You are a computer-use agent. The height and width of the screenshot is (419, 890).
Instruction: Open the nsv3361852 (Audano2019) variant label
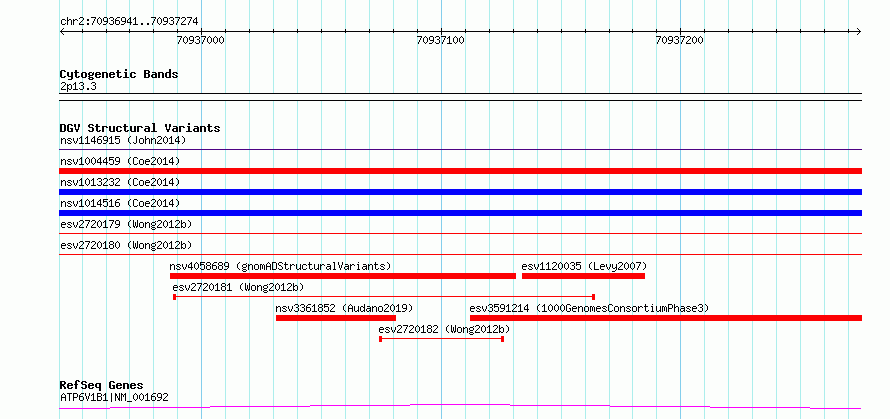344,308
